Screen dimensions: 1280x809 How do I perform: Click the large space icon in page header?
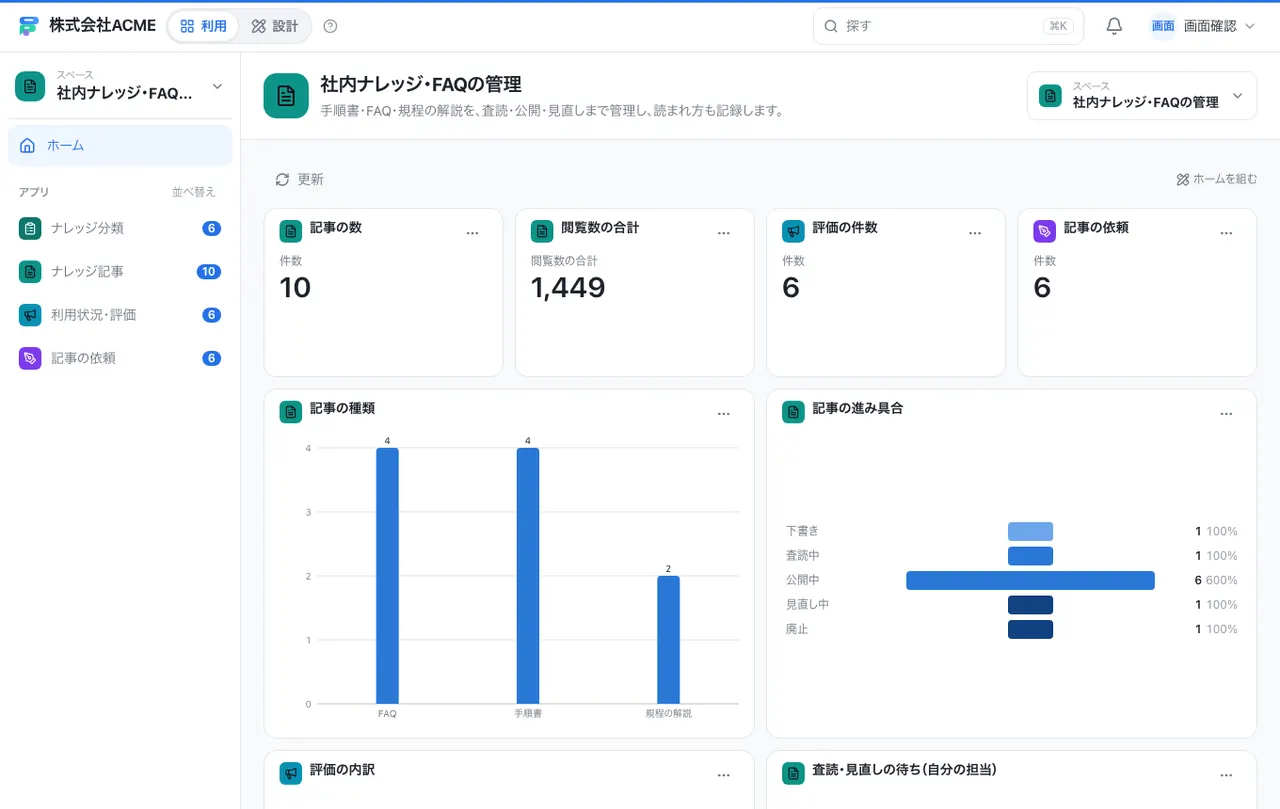point(286,96)
